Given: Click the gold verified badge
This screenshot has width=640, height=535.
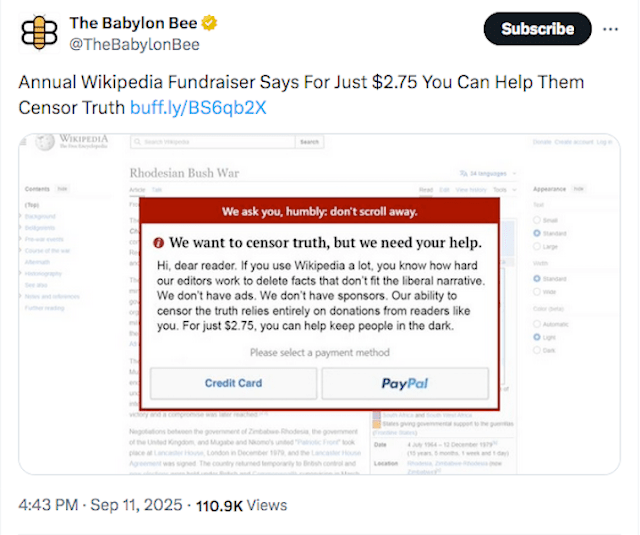Looking at the screenshot, I should coord(210,23).
